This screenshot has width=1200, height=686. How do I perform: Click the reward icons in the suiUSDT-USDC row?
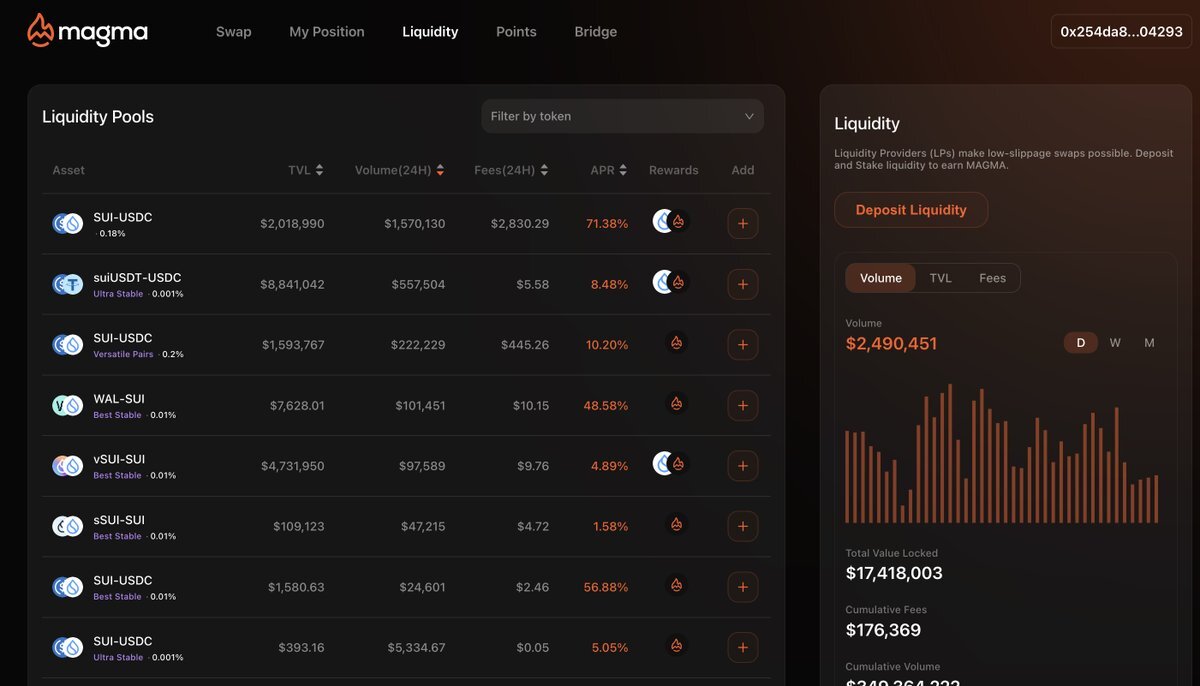click(x=671, y=283)
